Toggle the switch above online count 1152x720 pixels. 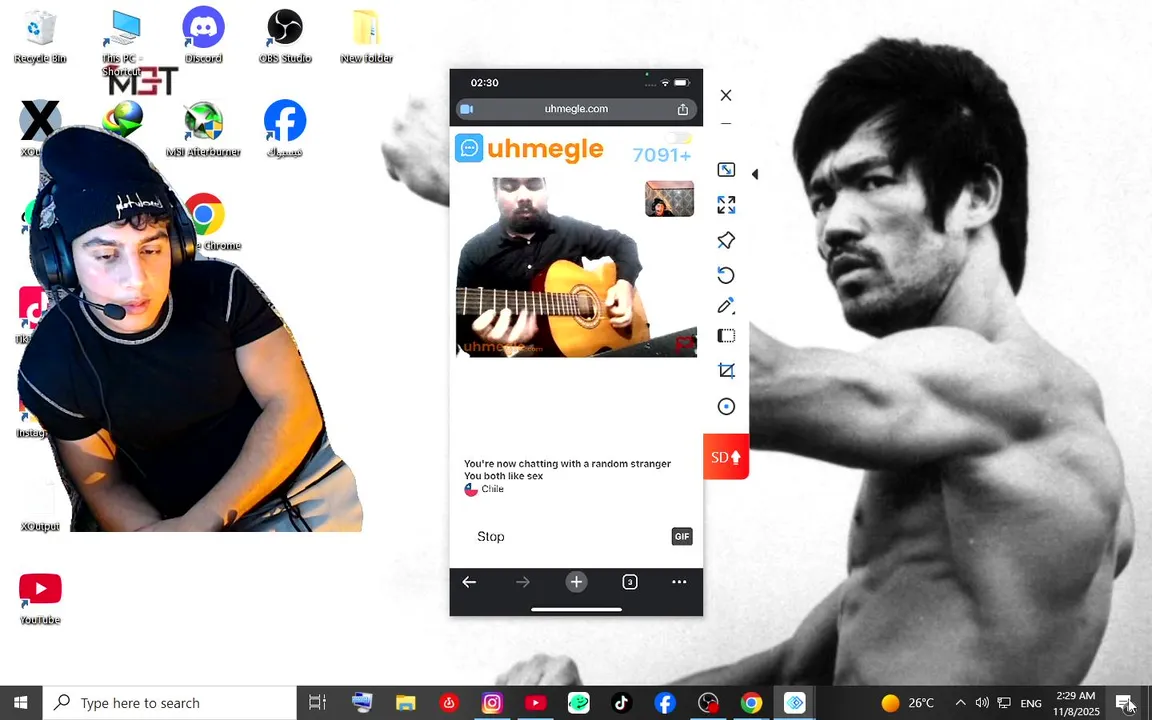click(x=679, y=137)
